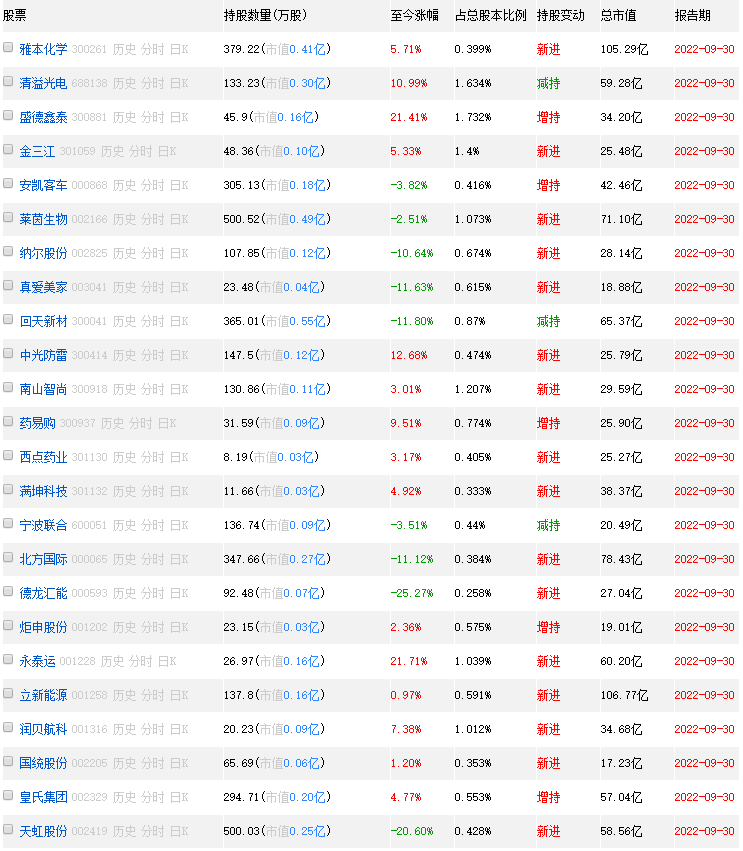Click market value 0.49亿 for 莱茵生物
This screenshot has width=743, height=851.
[308, 219]
